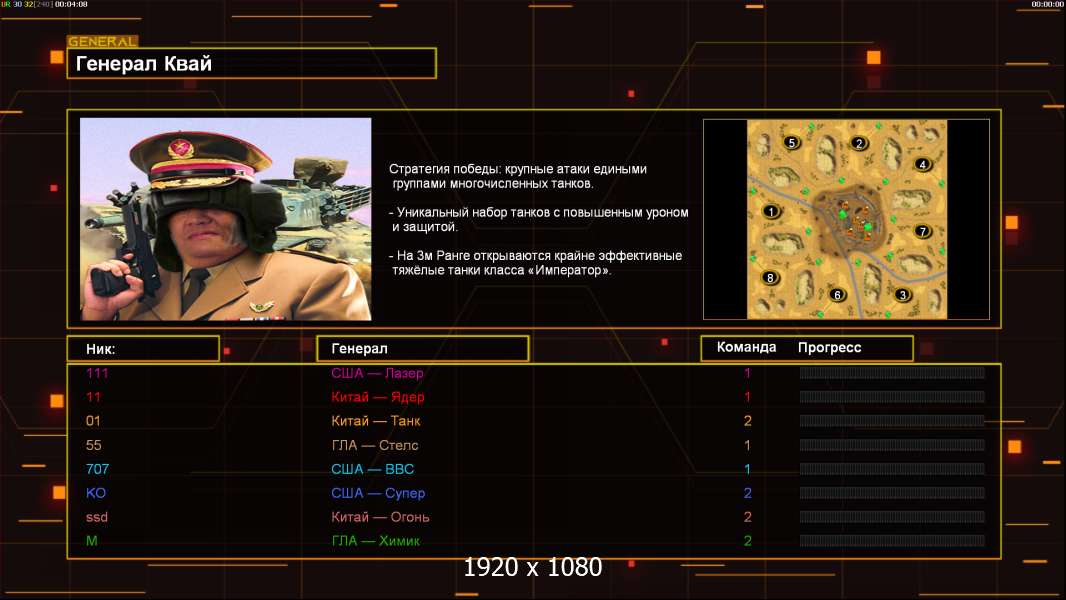Click the ГЛА — Стелс general entry
The height and width of the screenshot is (600, 1066).
coord(375,445)
